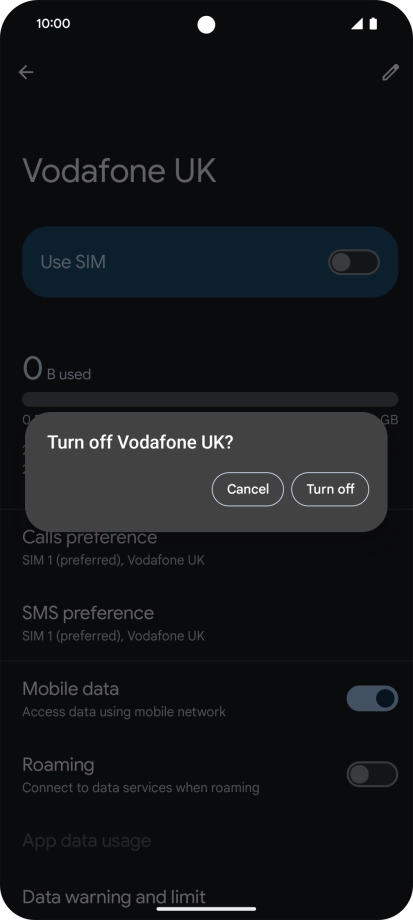Tap the Vodafone UK page title

pyautogui.click(x=119, y=170)
